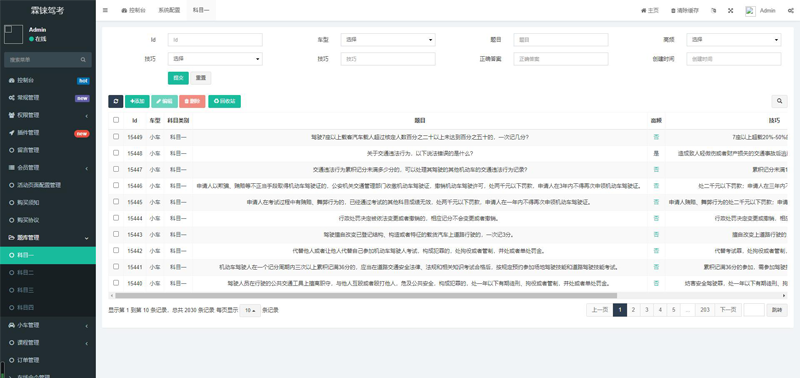Check the row with Id 15448
The width and height of the screenshot is (800, 378).
116,153
